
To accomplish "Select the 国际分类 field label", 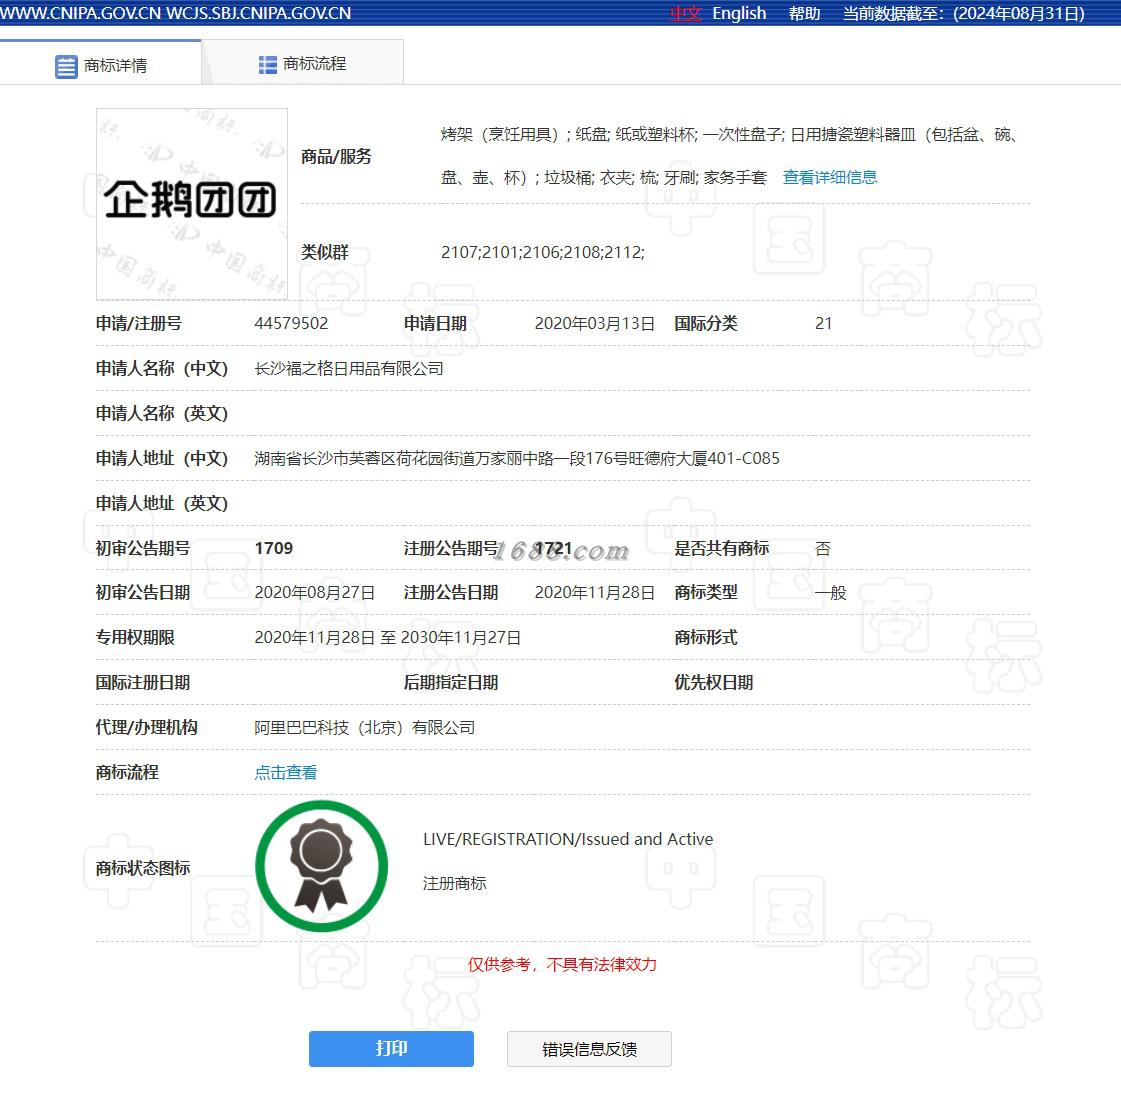I will [706, 323].
